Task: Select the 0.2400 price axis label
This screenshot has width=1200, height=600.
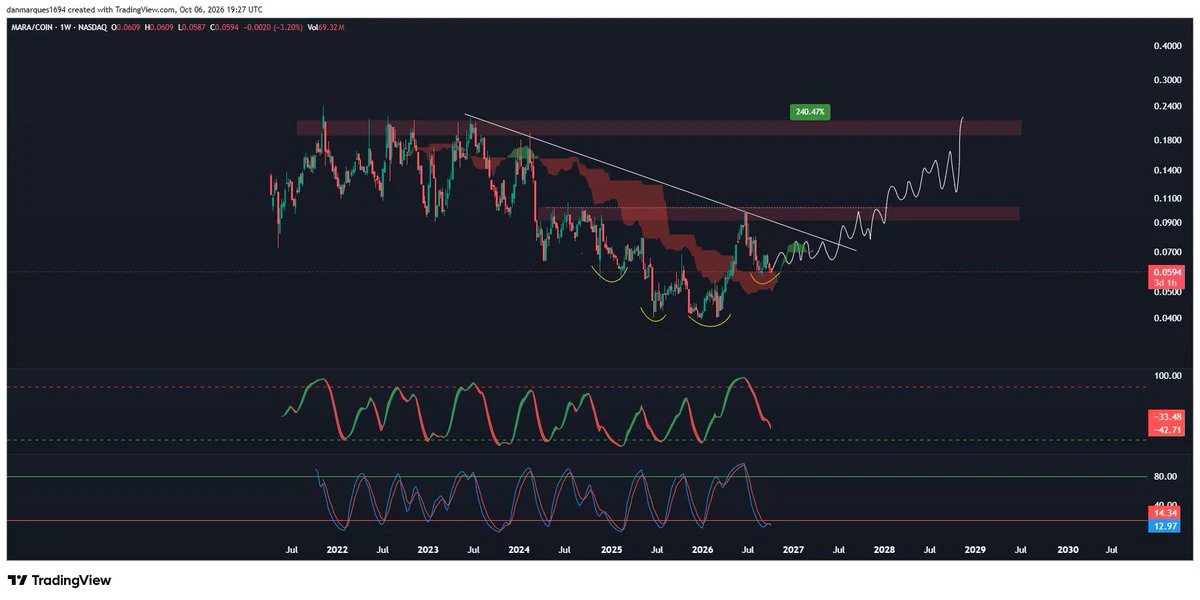Action: (x=1166, y=107)
